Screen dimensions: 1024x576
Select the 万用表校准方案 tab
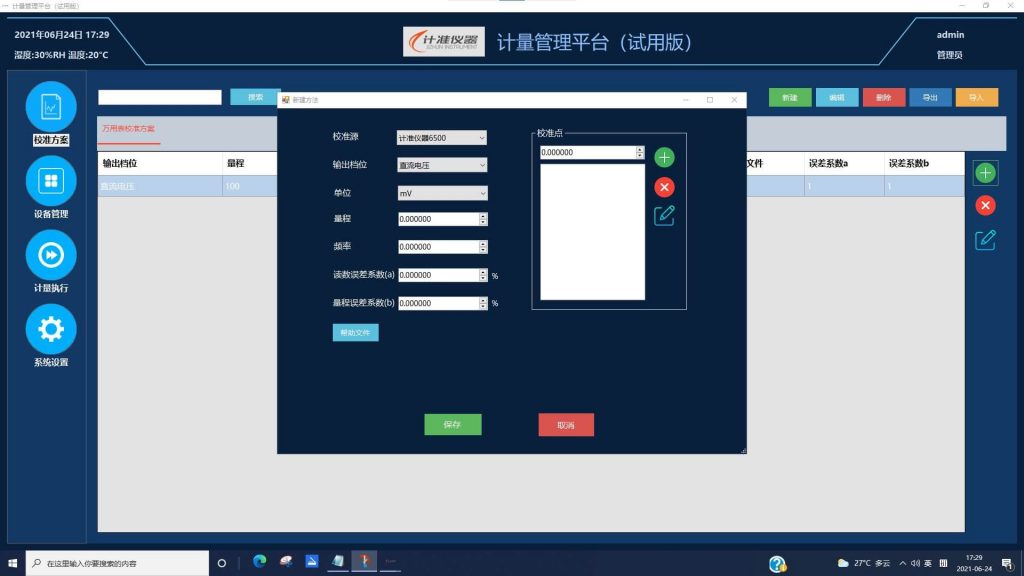pyautogui.click(x=128, y=129)
